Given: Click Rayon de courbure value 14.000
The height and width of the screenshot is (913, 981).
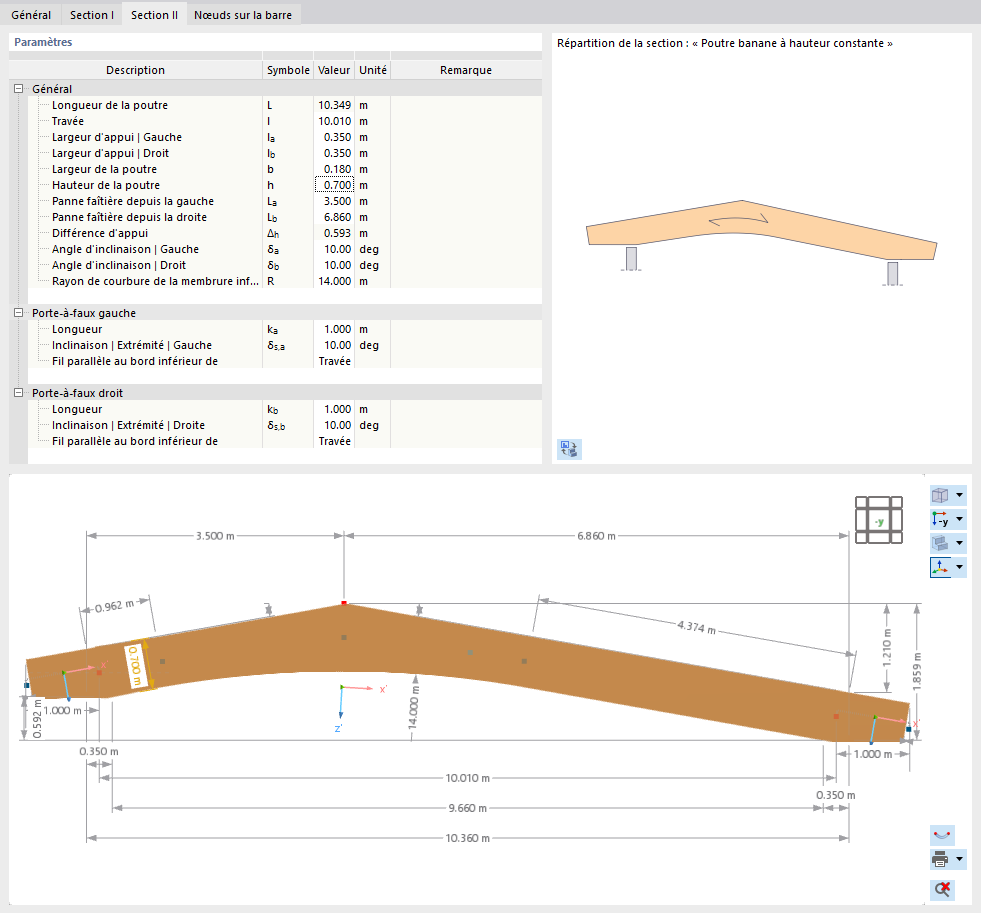Looking at the screenshot, I should (334, 282).
